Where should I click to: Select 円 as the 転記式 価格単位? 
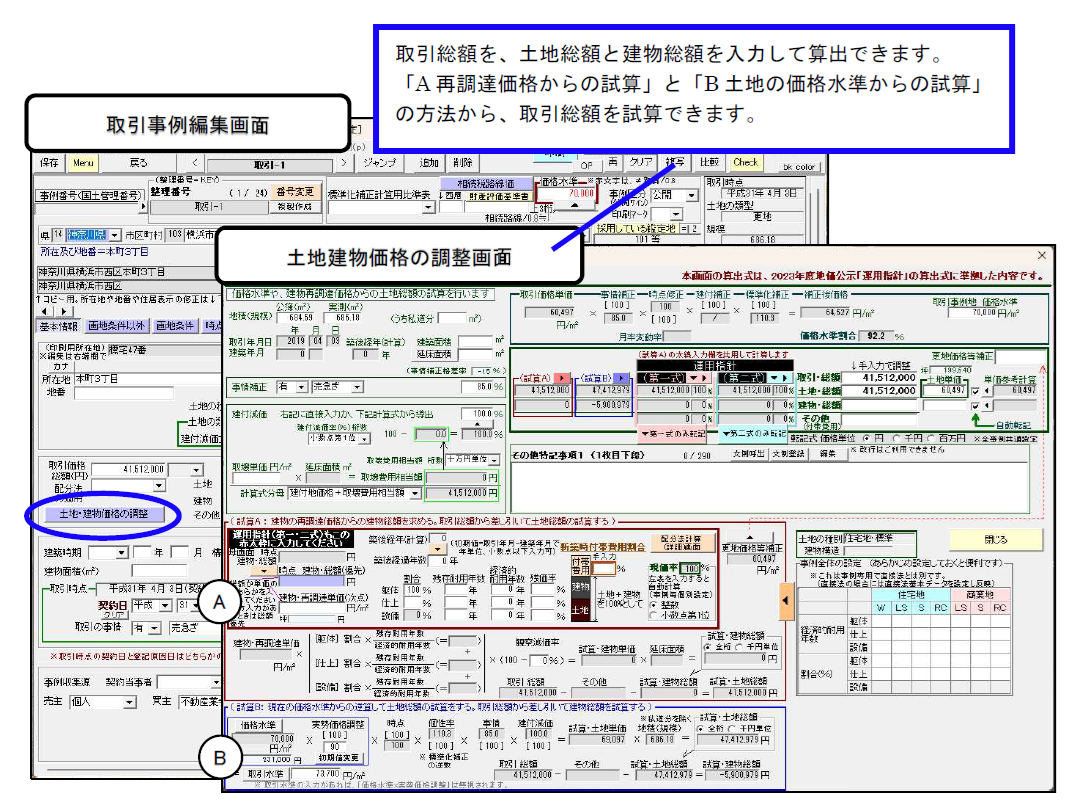(867, 438)
